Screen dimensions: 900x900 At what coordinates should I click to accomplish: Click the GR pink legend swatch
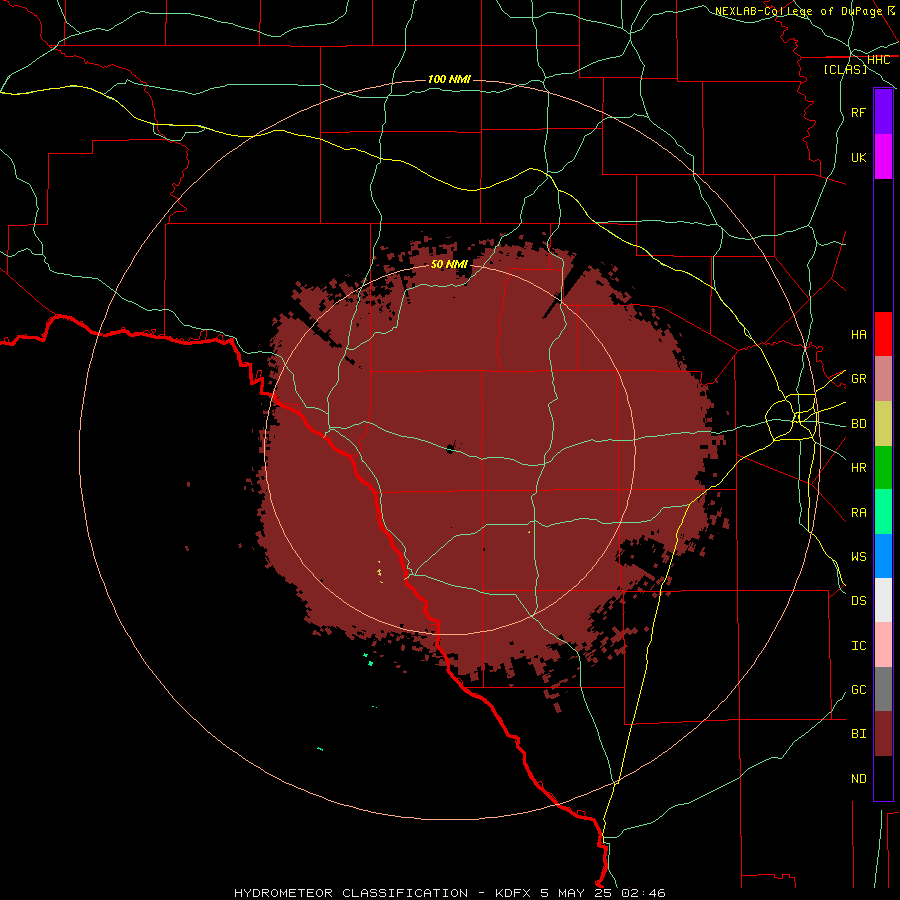(883, 379)
